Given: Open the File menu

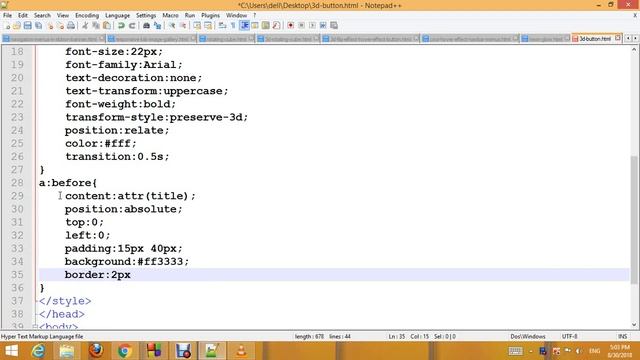Looking at the screenshot, I should click(7, 15).
